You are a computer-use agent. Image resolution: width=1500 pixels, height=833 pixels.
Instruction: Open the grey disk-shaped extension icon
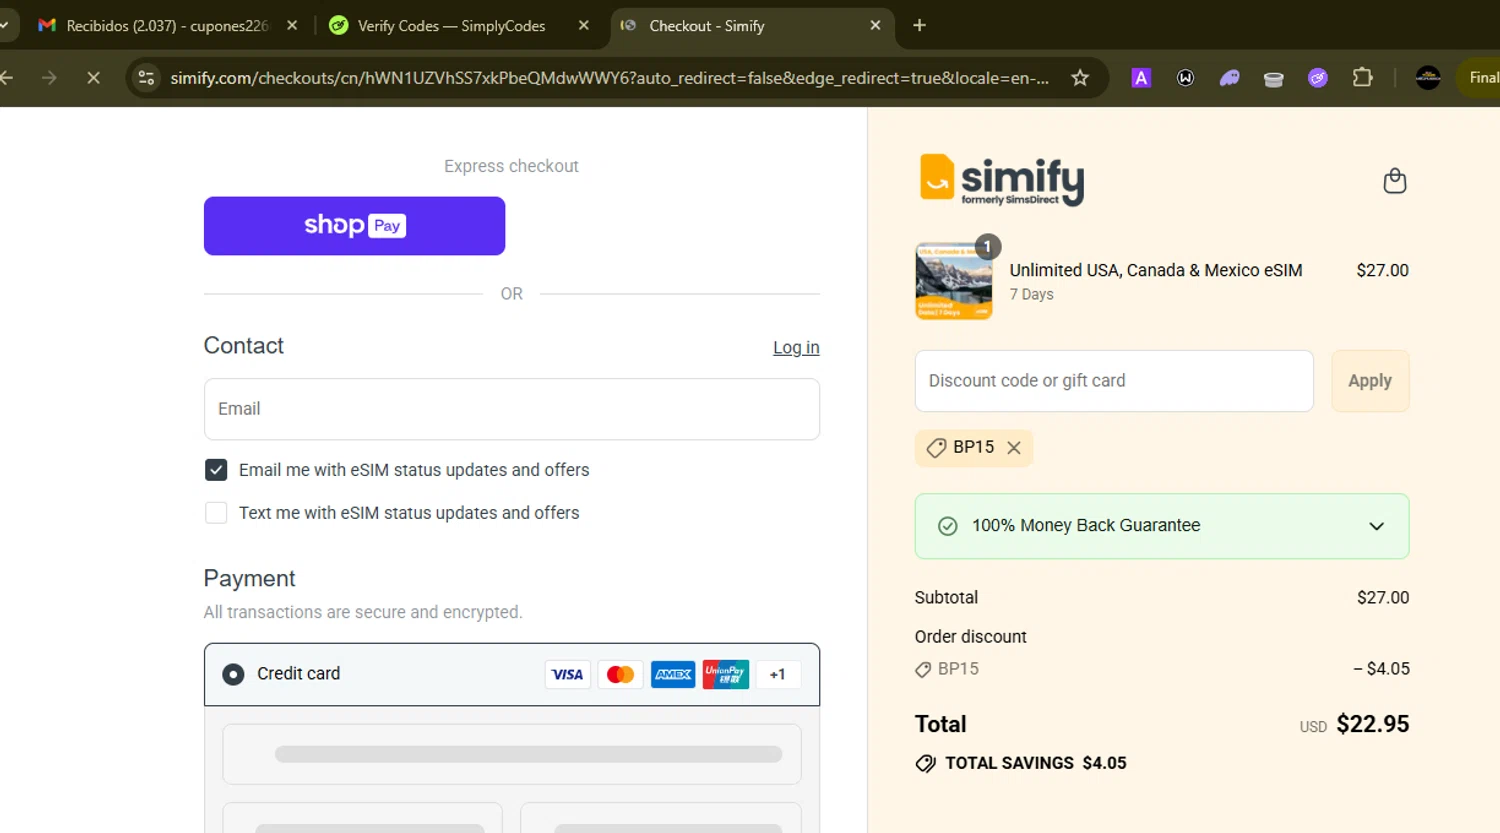coord(1274,79)
